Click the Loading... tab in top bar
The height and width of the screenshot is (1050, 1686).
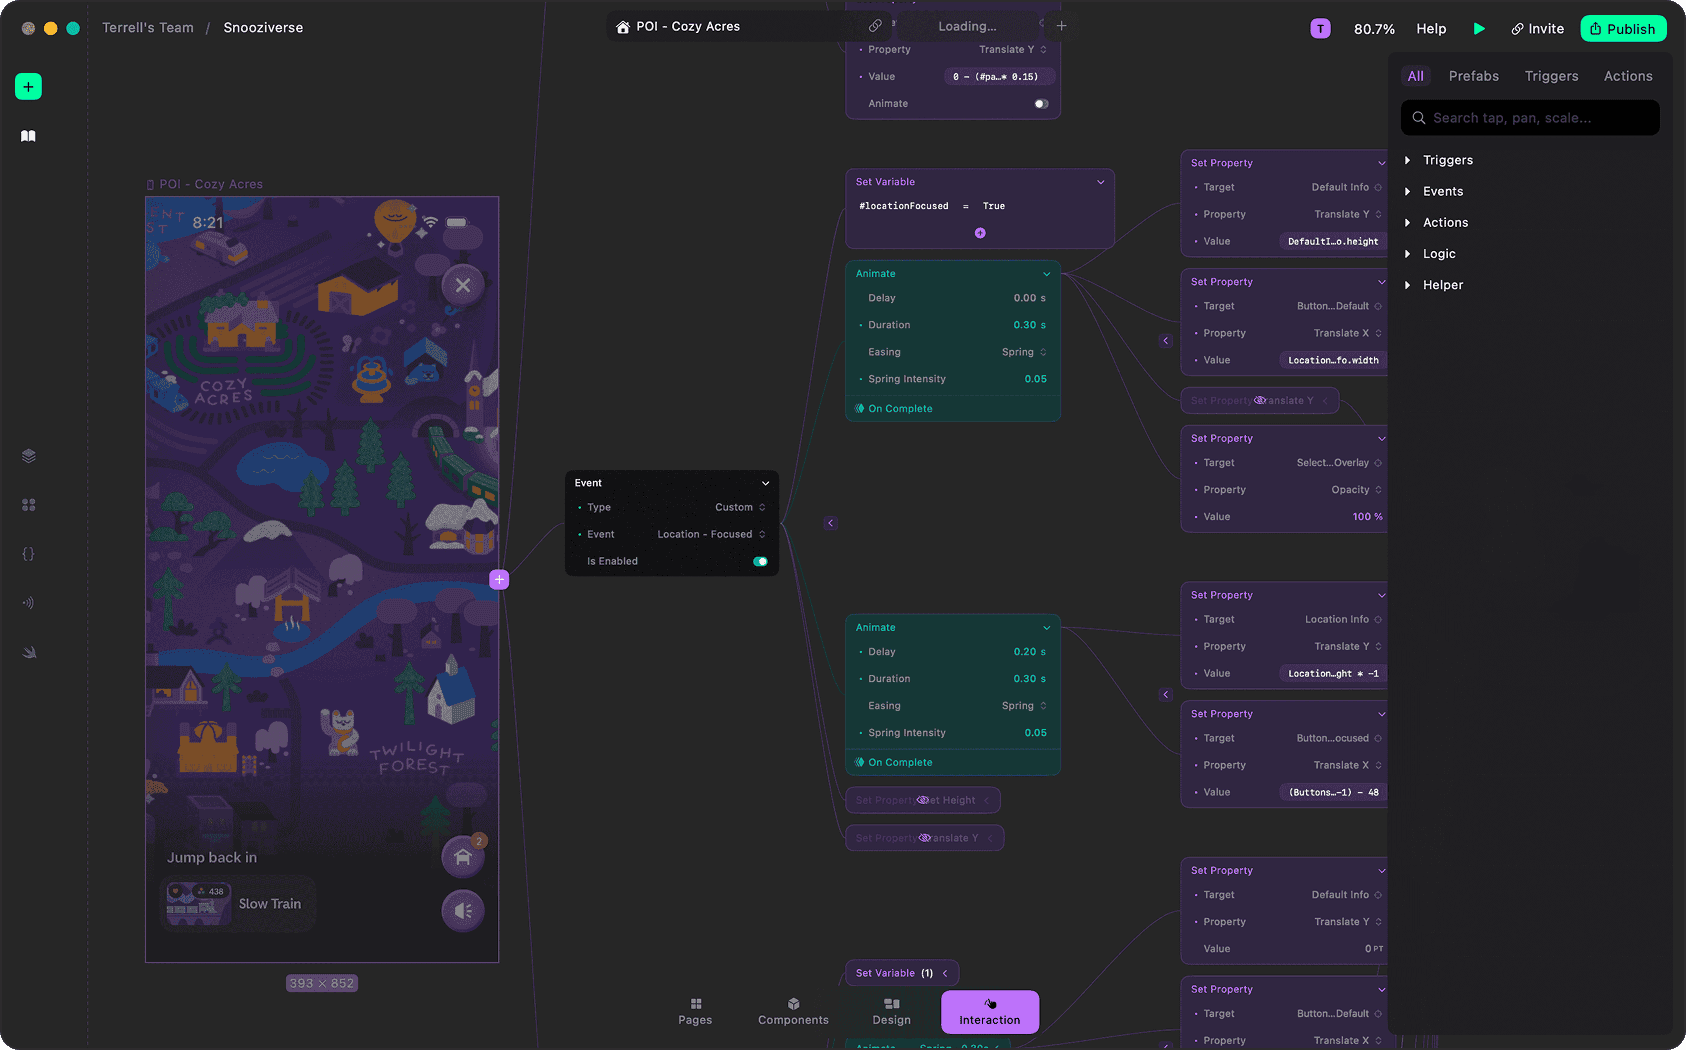tap(966, 27)
